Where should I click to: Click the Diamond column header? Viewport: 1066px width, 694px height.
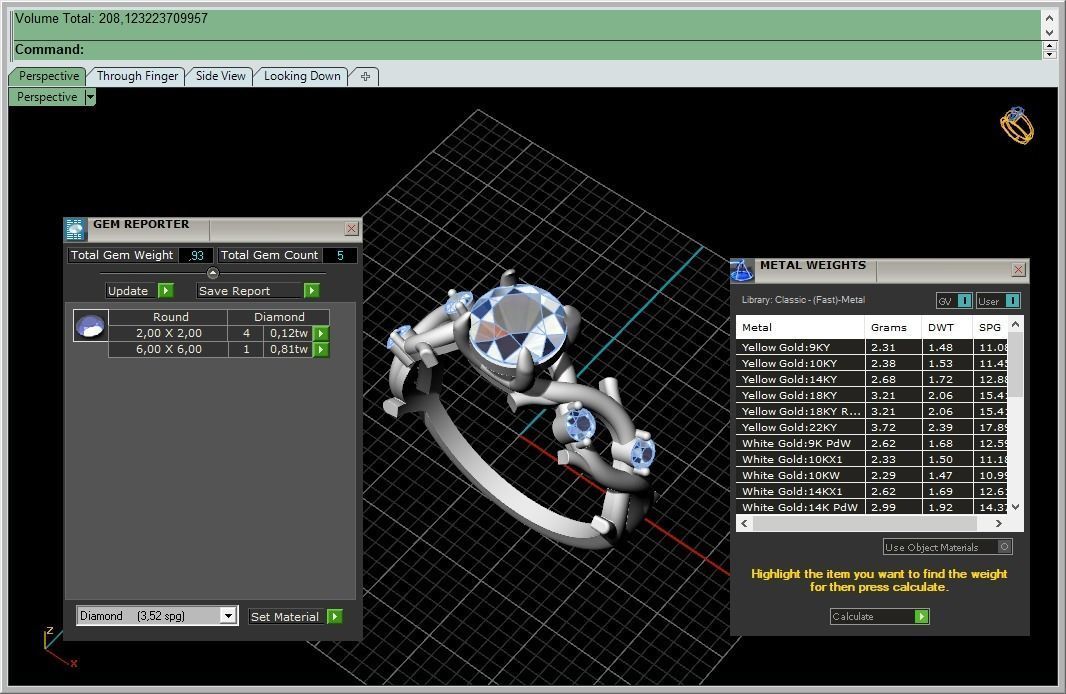point(279,317)
